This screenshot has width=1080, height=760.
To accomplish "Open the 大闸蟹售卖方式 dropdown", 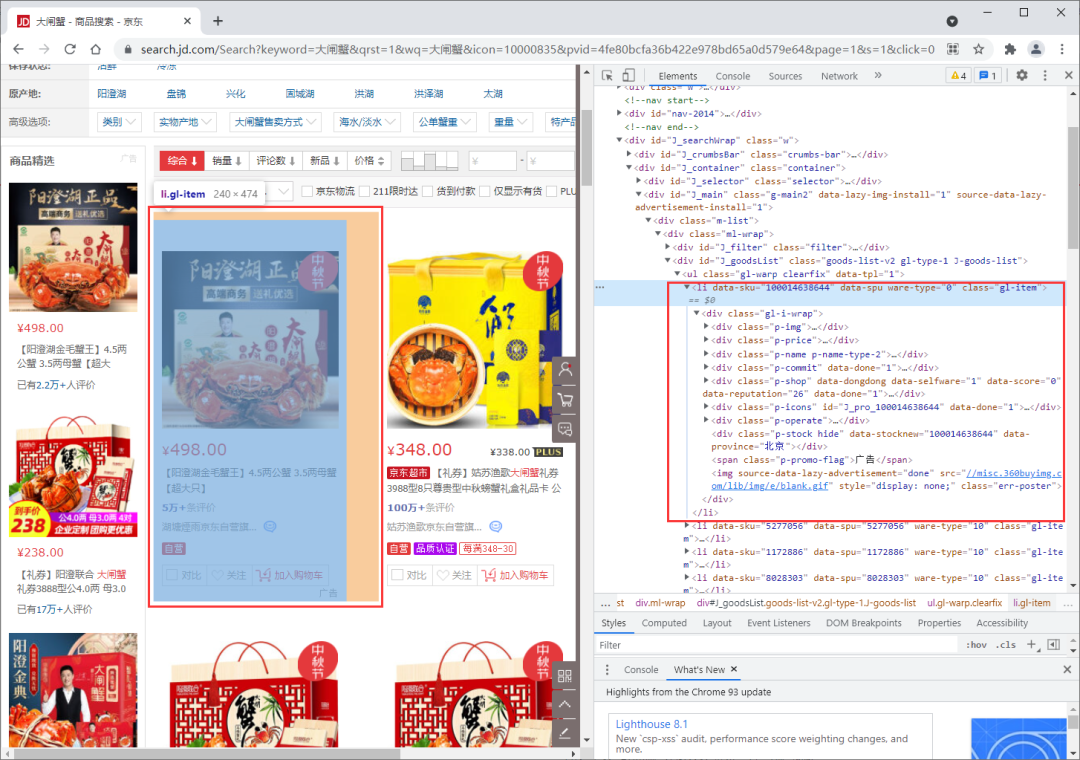I will (x=275, y=122).
